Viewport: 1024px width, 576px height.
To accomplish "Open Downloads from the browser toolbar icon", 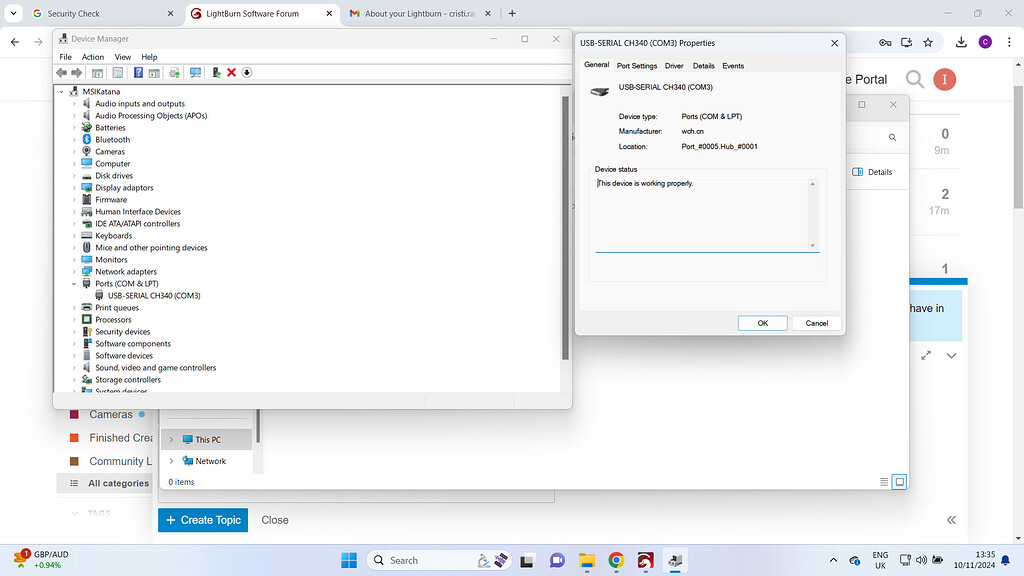I will click(x=961, y=43).
